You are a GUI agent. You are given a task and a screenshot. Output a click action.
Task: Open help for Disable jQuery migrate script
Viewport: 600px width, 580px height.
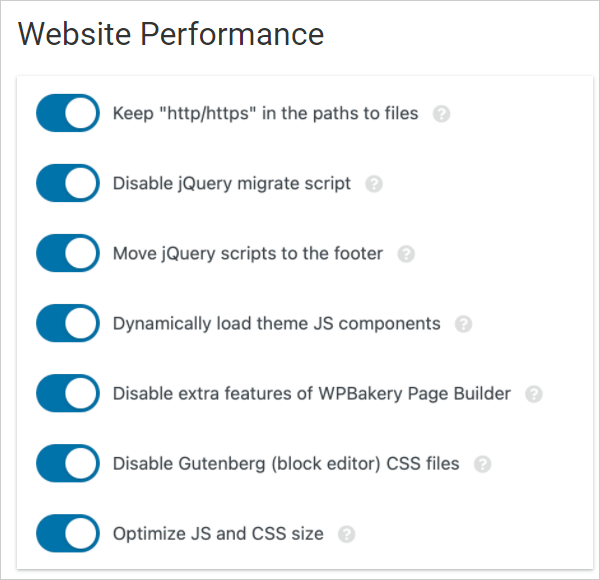pos(374,184)
